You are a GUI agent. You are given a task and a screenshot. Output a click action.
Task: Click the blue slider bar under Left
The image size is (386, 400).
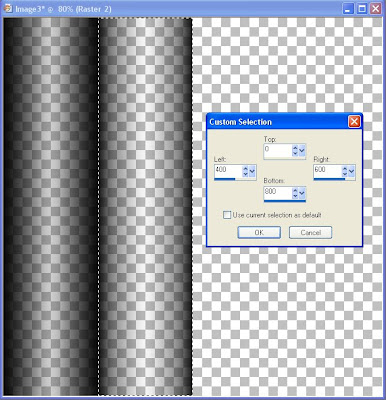235,179
